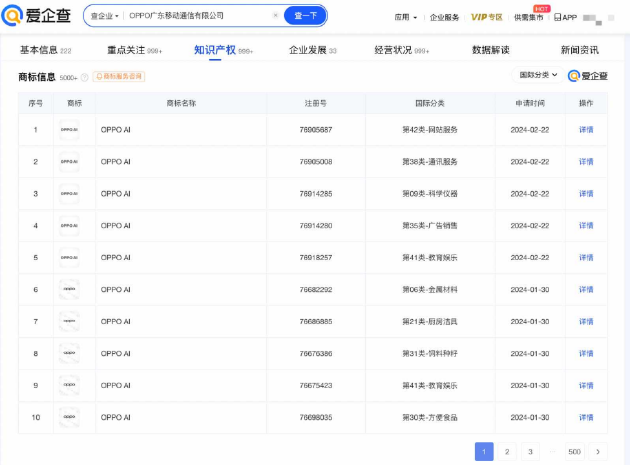Image resolution: width=630 pixels, height=465 pixels.
Task: Go to page 2 of results
Action: tap(507, 452)
